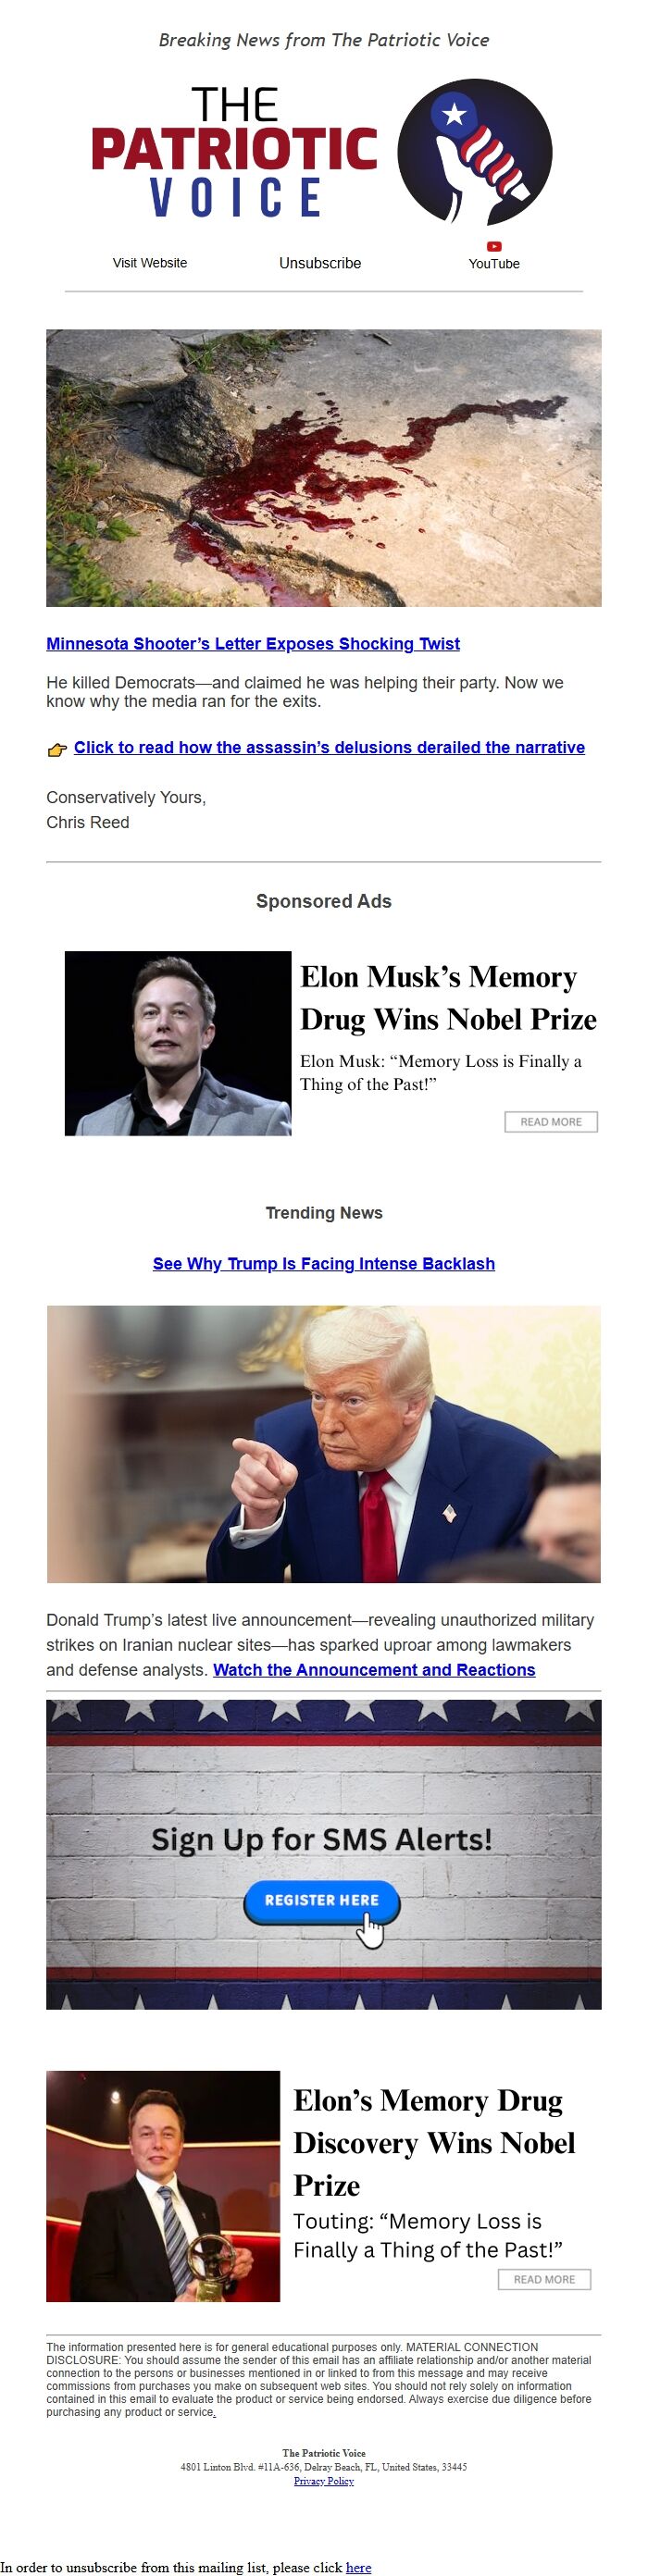
Task: Click the red YouTube play icon
Action: [x=494, y=246]
